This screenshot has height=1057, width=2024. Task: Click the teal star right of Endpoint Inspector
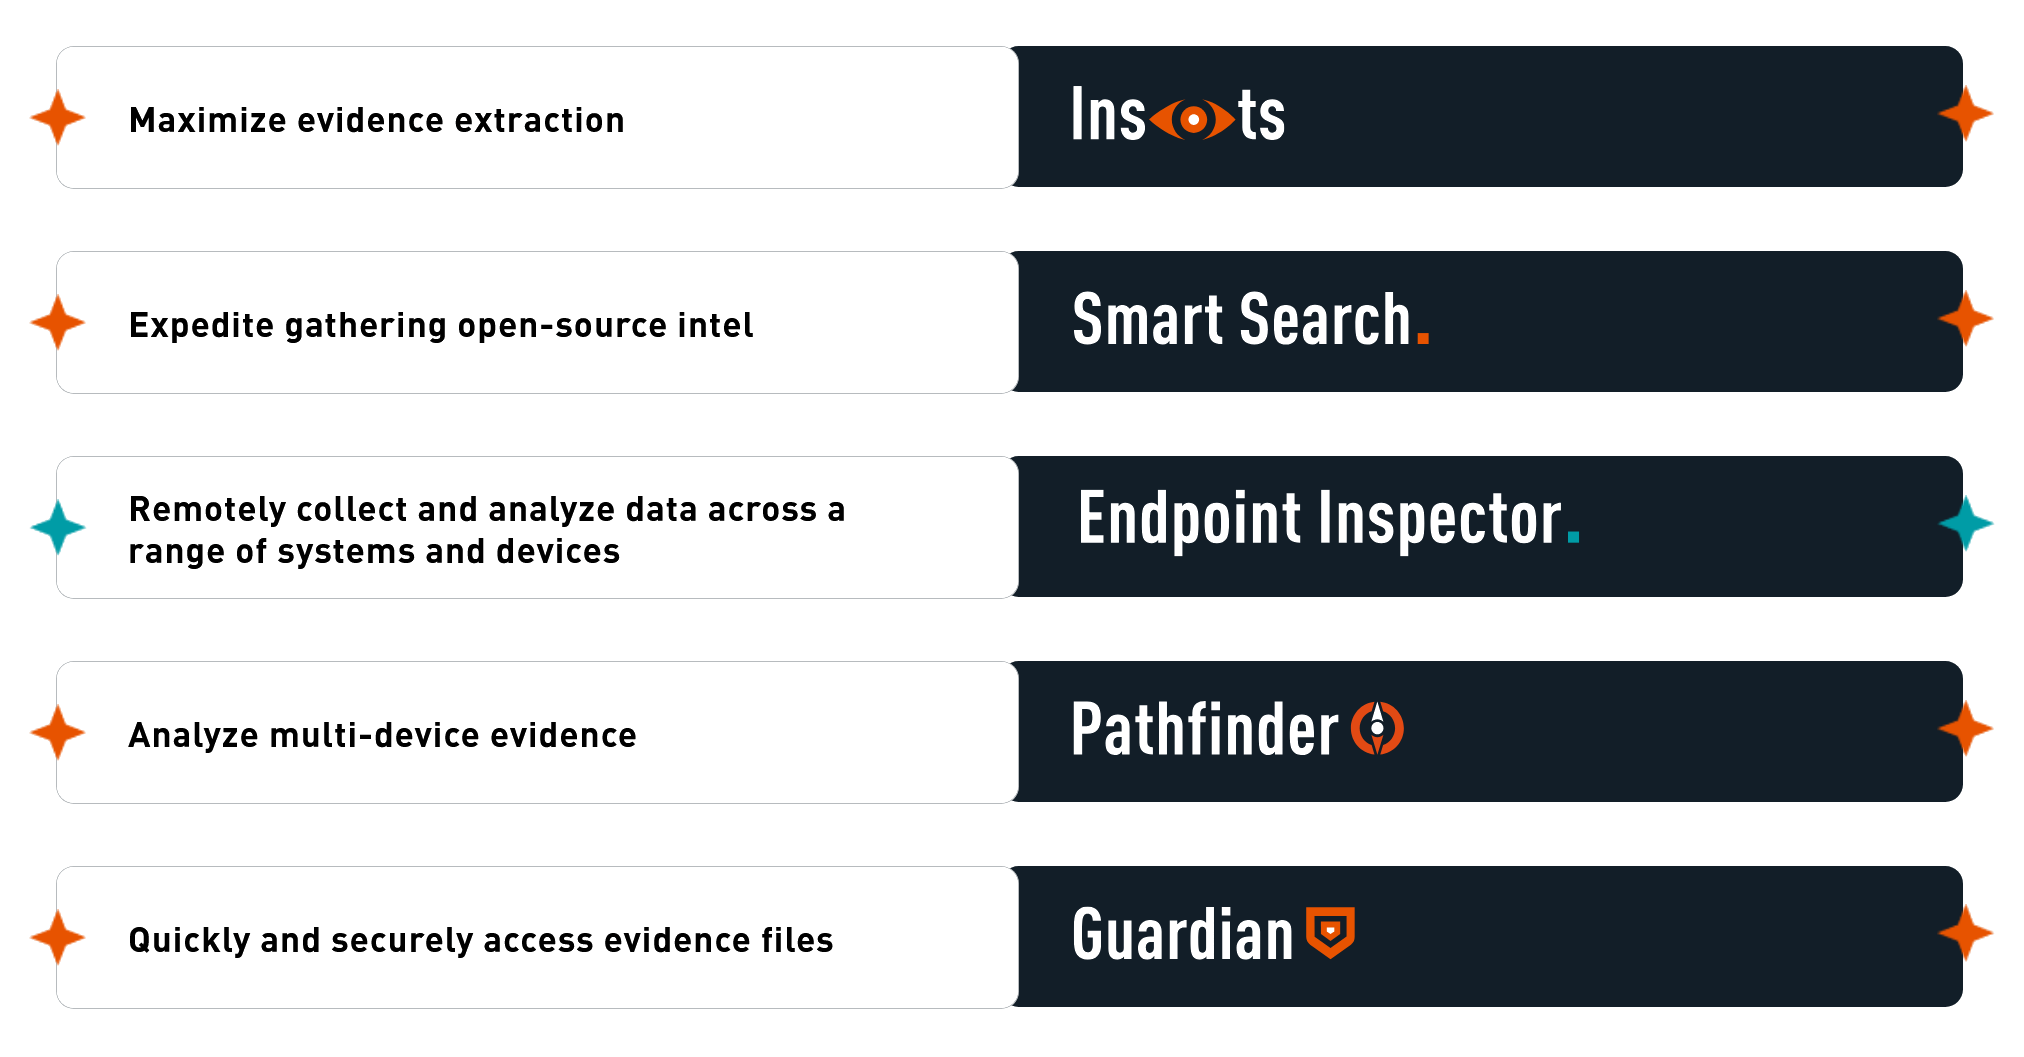[x=1966, y=523]
